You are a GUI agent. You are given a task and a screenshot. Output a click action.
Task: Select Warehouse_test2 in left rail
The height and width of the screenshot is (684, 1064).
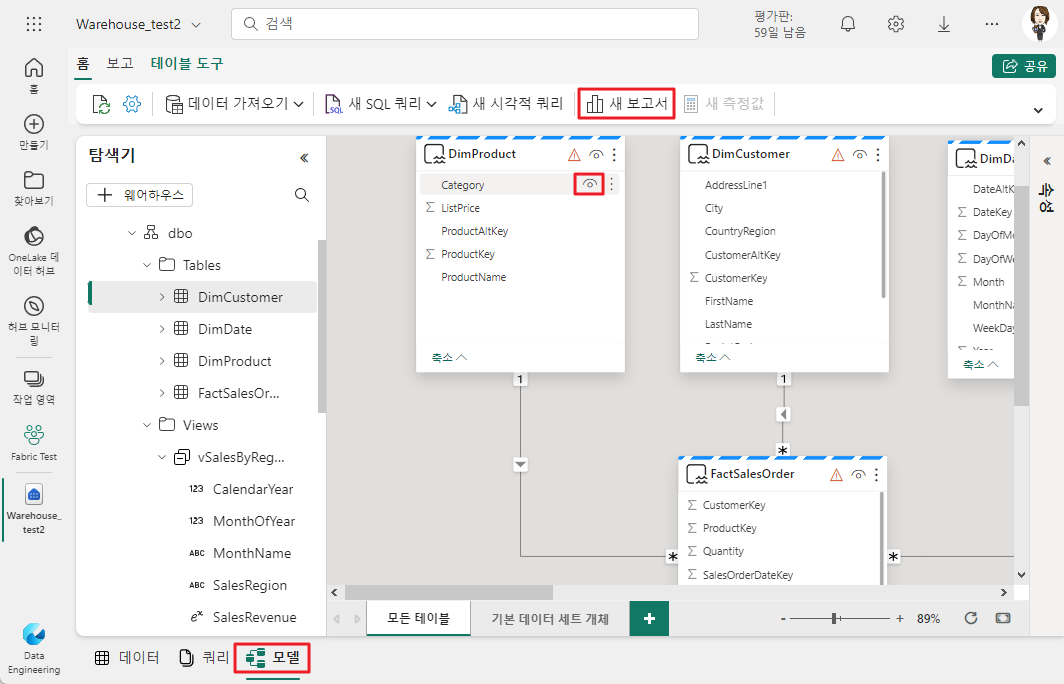coord(34,509)
